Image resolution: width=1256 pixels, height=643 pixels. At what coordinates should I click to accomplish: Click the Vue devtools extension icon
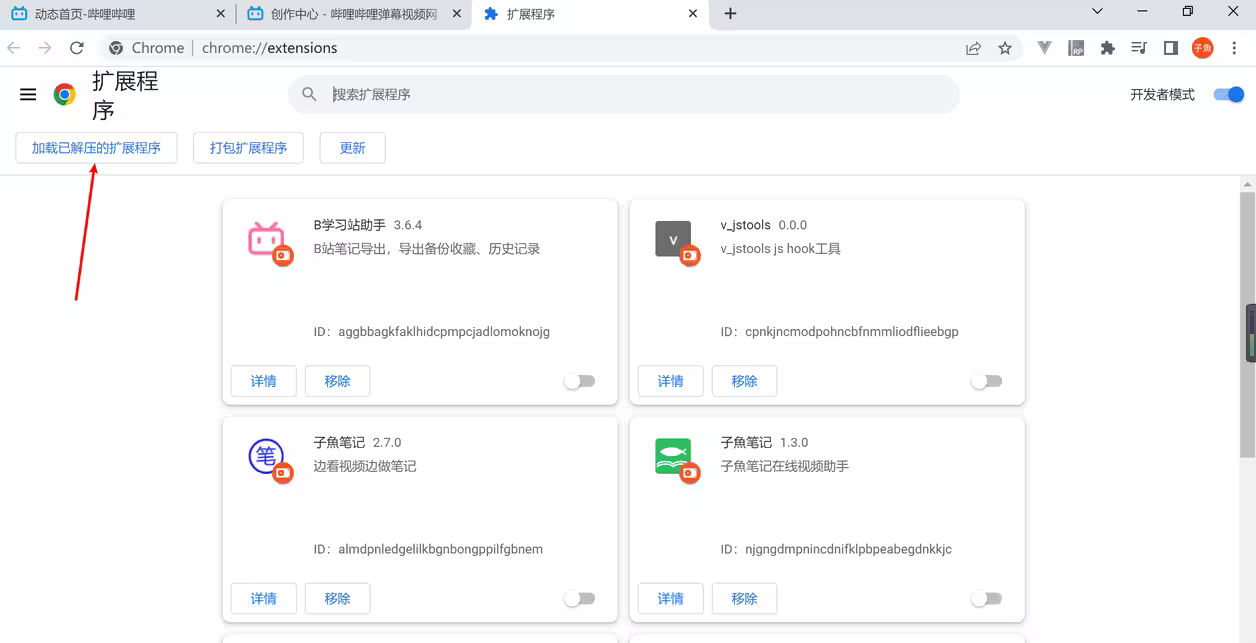[x=1045, y=48]
